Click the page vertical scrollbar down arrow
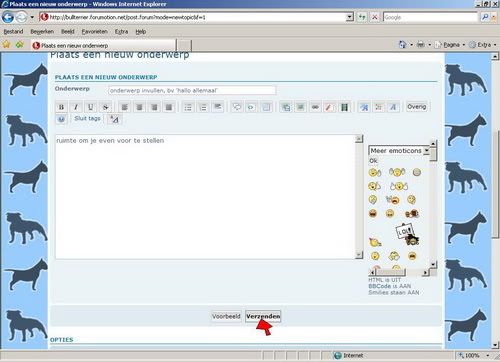The image size is (500, 362). pyautogui.click(x=495, y=345)
